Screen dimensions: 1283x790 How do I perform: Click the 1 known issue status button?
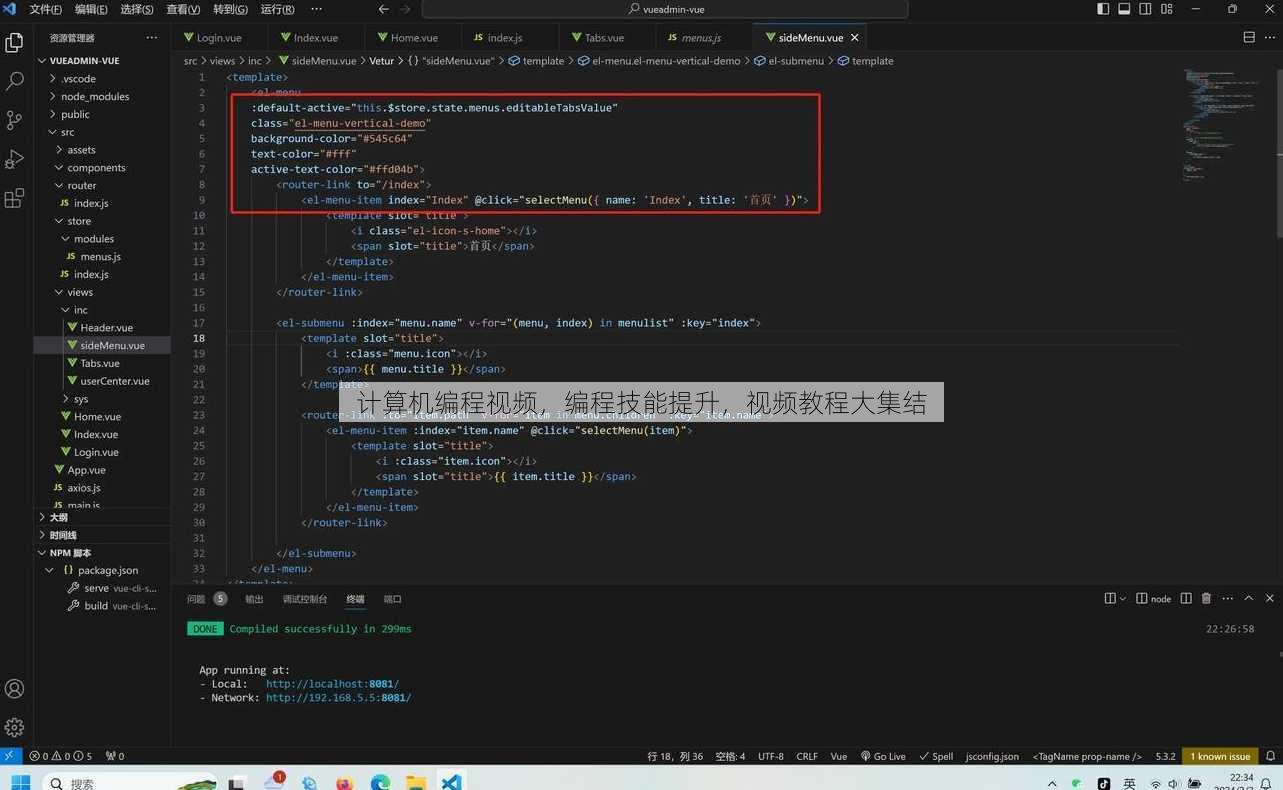[x=1220, y=756]
